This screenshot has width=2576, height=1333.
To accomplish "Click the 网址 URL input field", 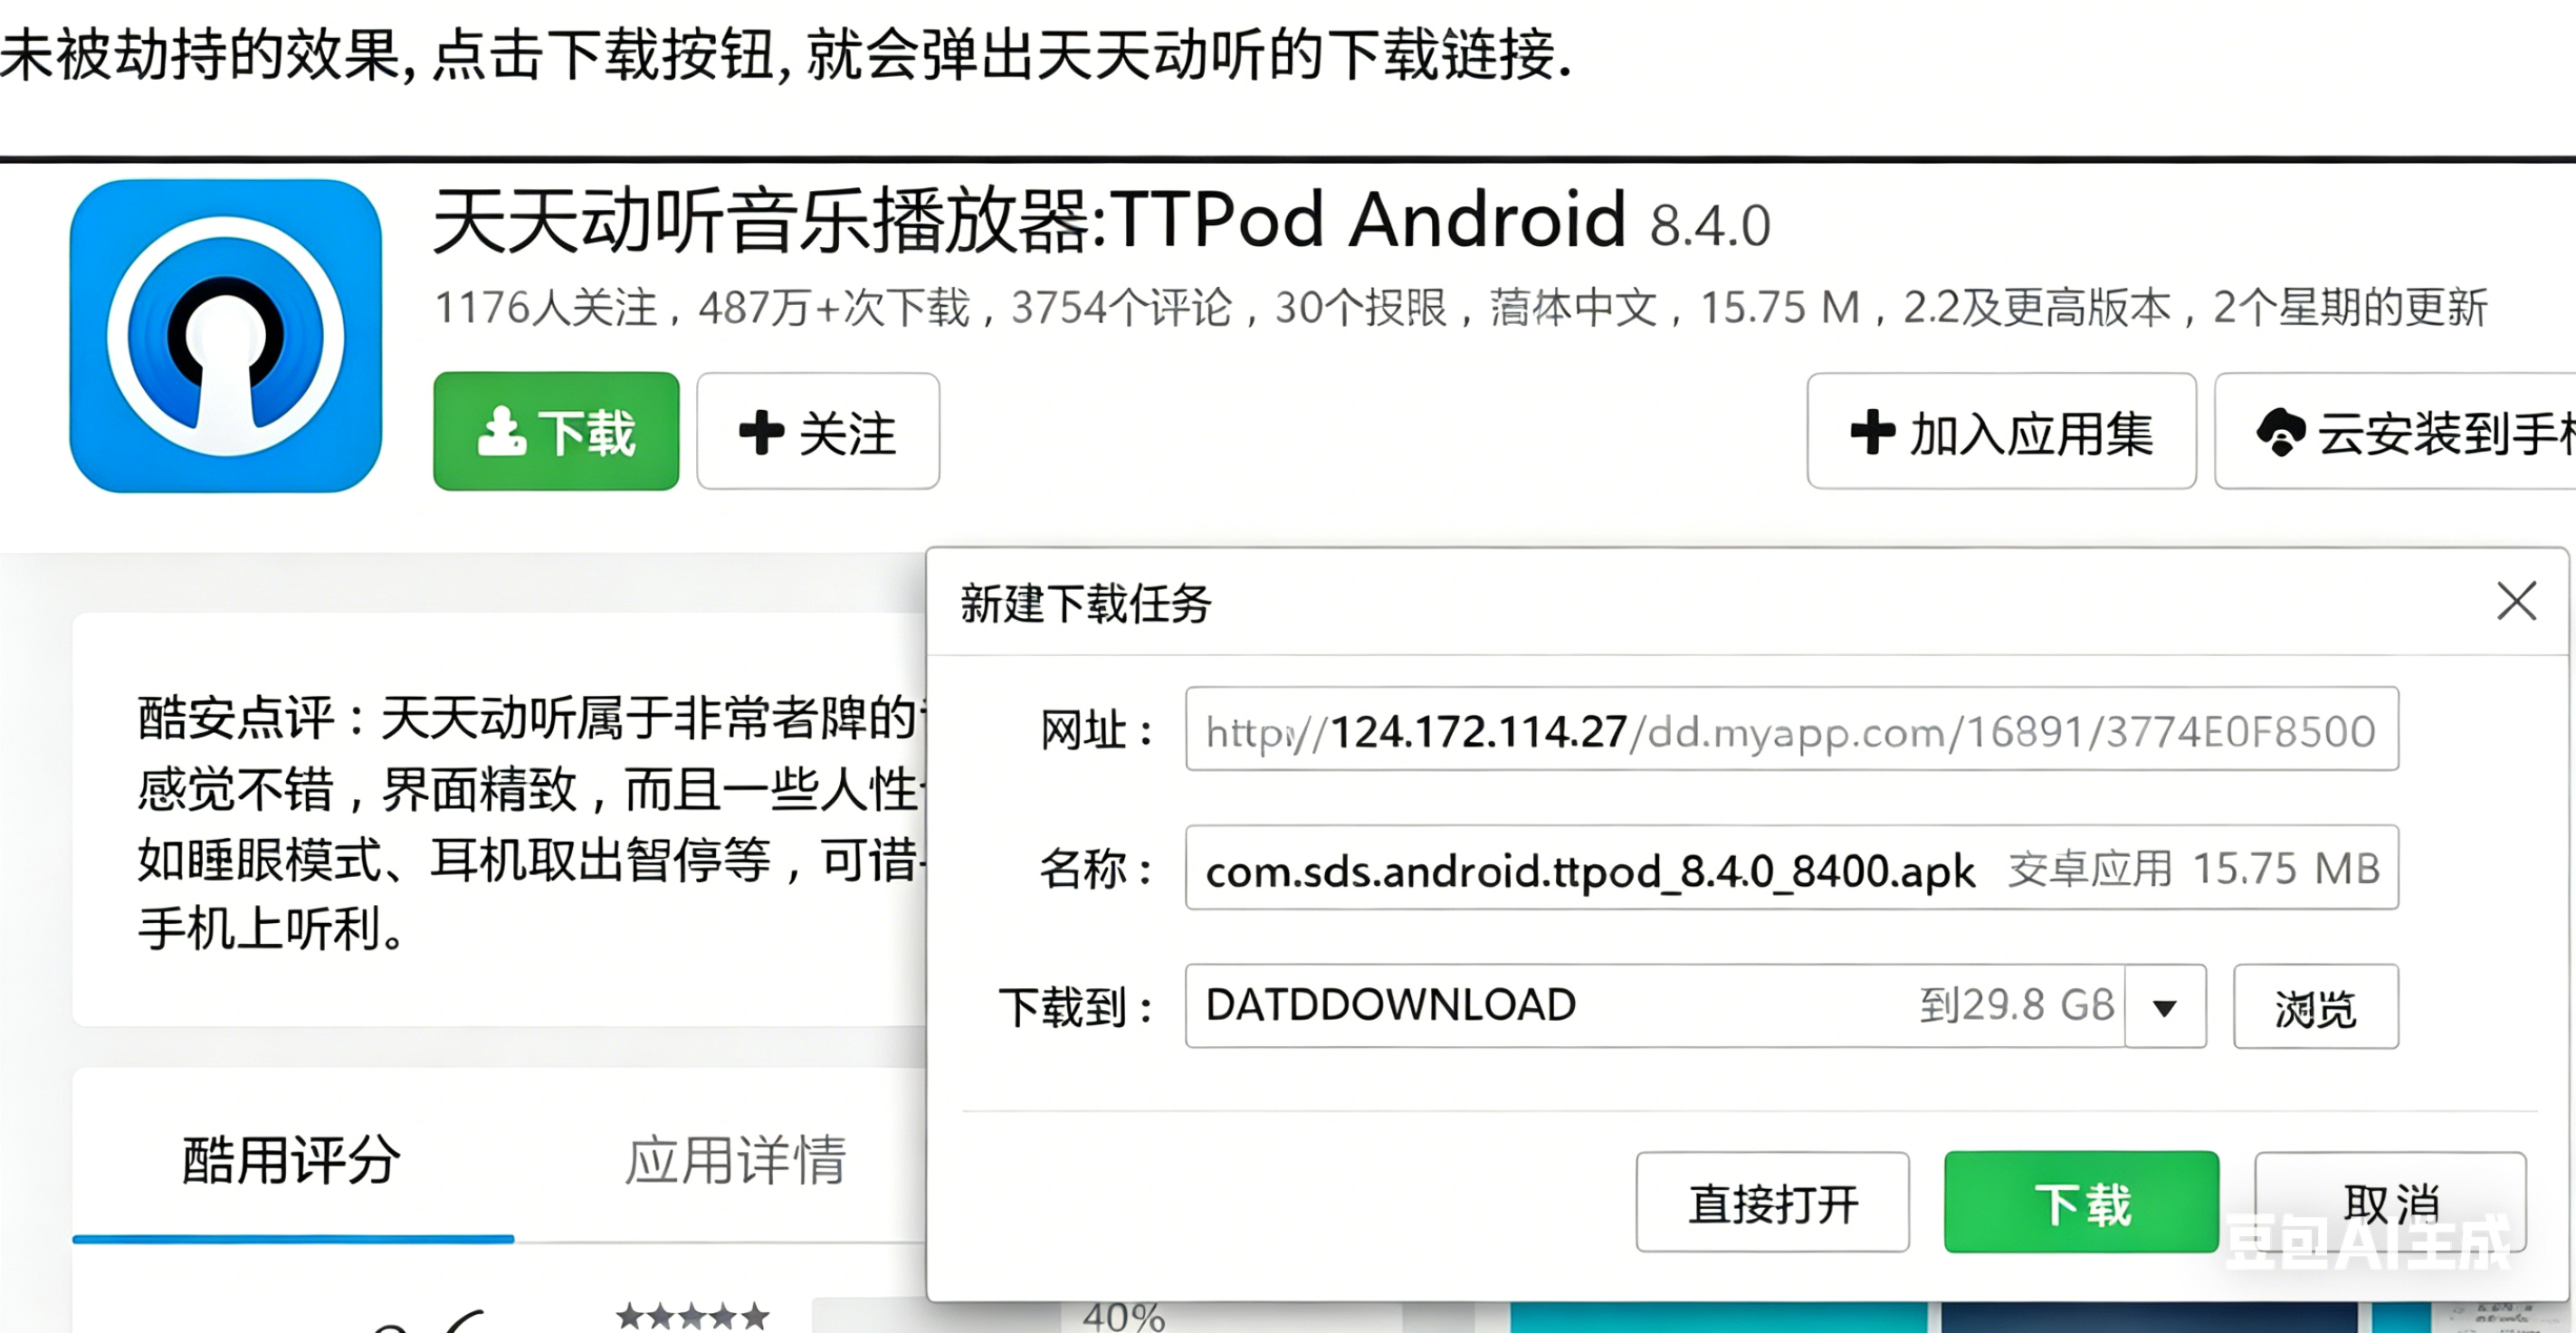I will [1791, 730].
